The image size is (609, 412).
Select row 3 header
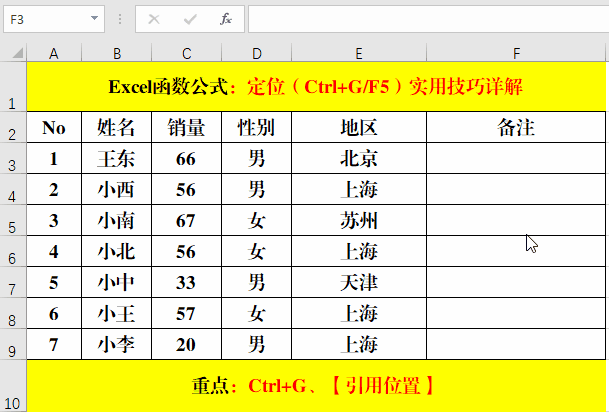tap(13, 158)
